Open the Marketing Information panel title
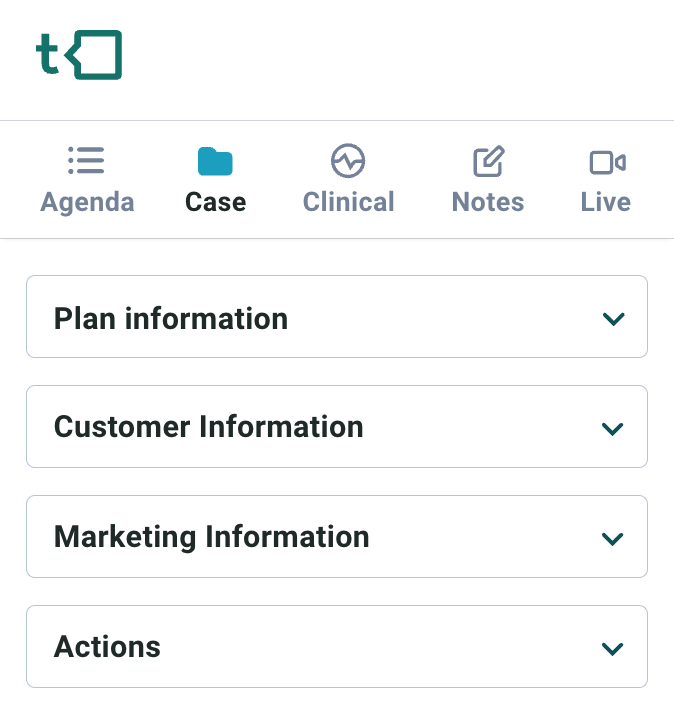This screenshot has width=674, height=720. [x=212, y=536]
